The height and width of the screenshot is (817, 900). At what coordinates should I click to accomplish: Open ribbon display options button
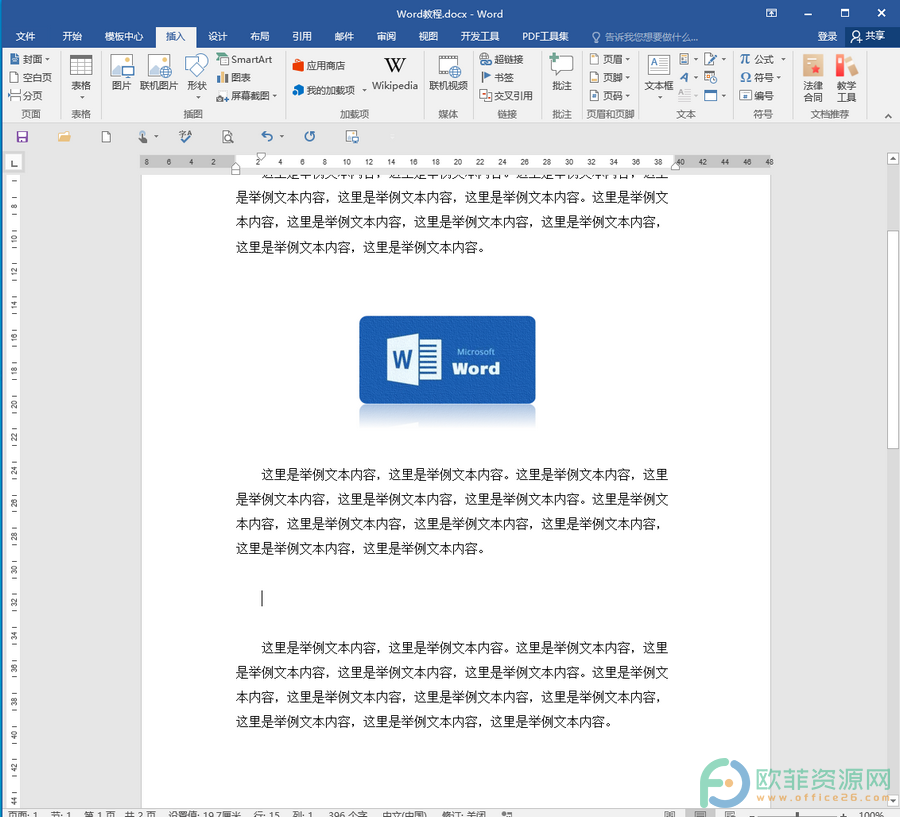(771, 13)
